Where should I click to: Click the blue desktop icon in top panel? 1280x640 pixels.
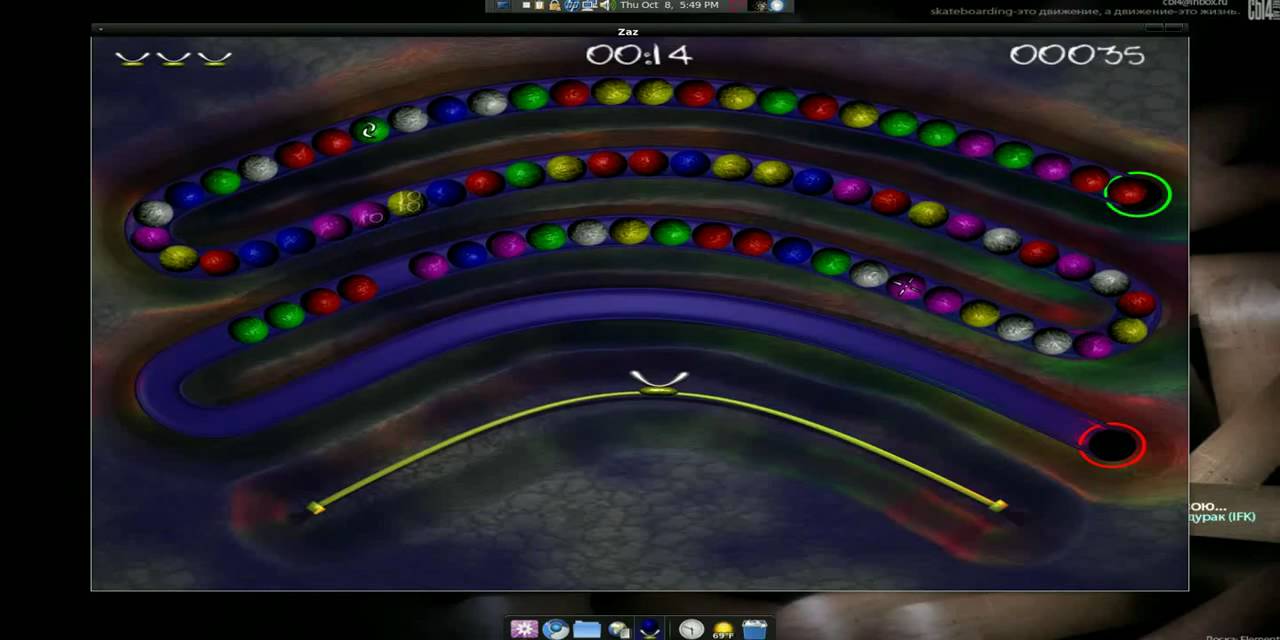(x=503, y=5)
